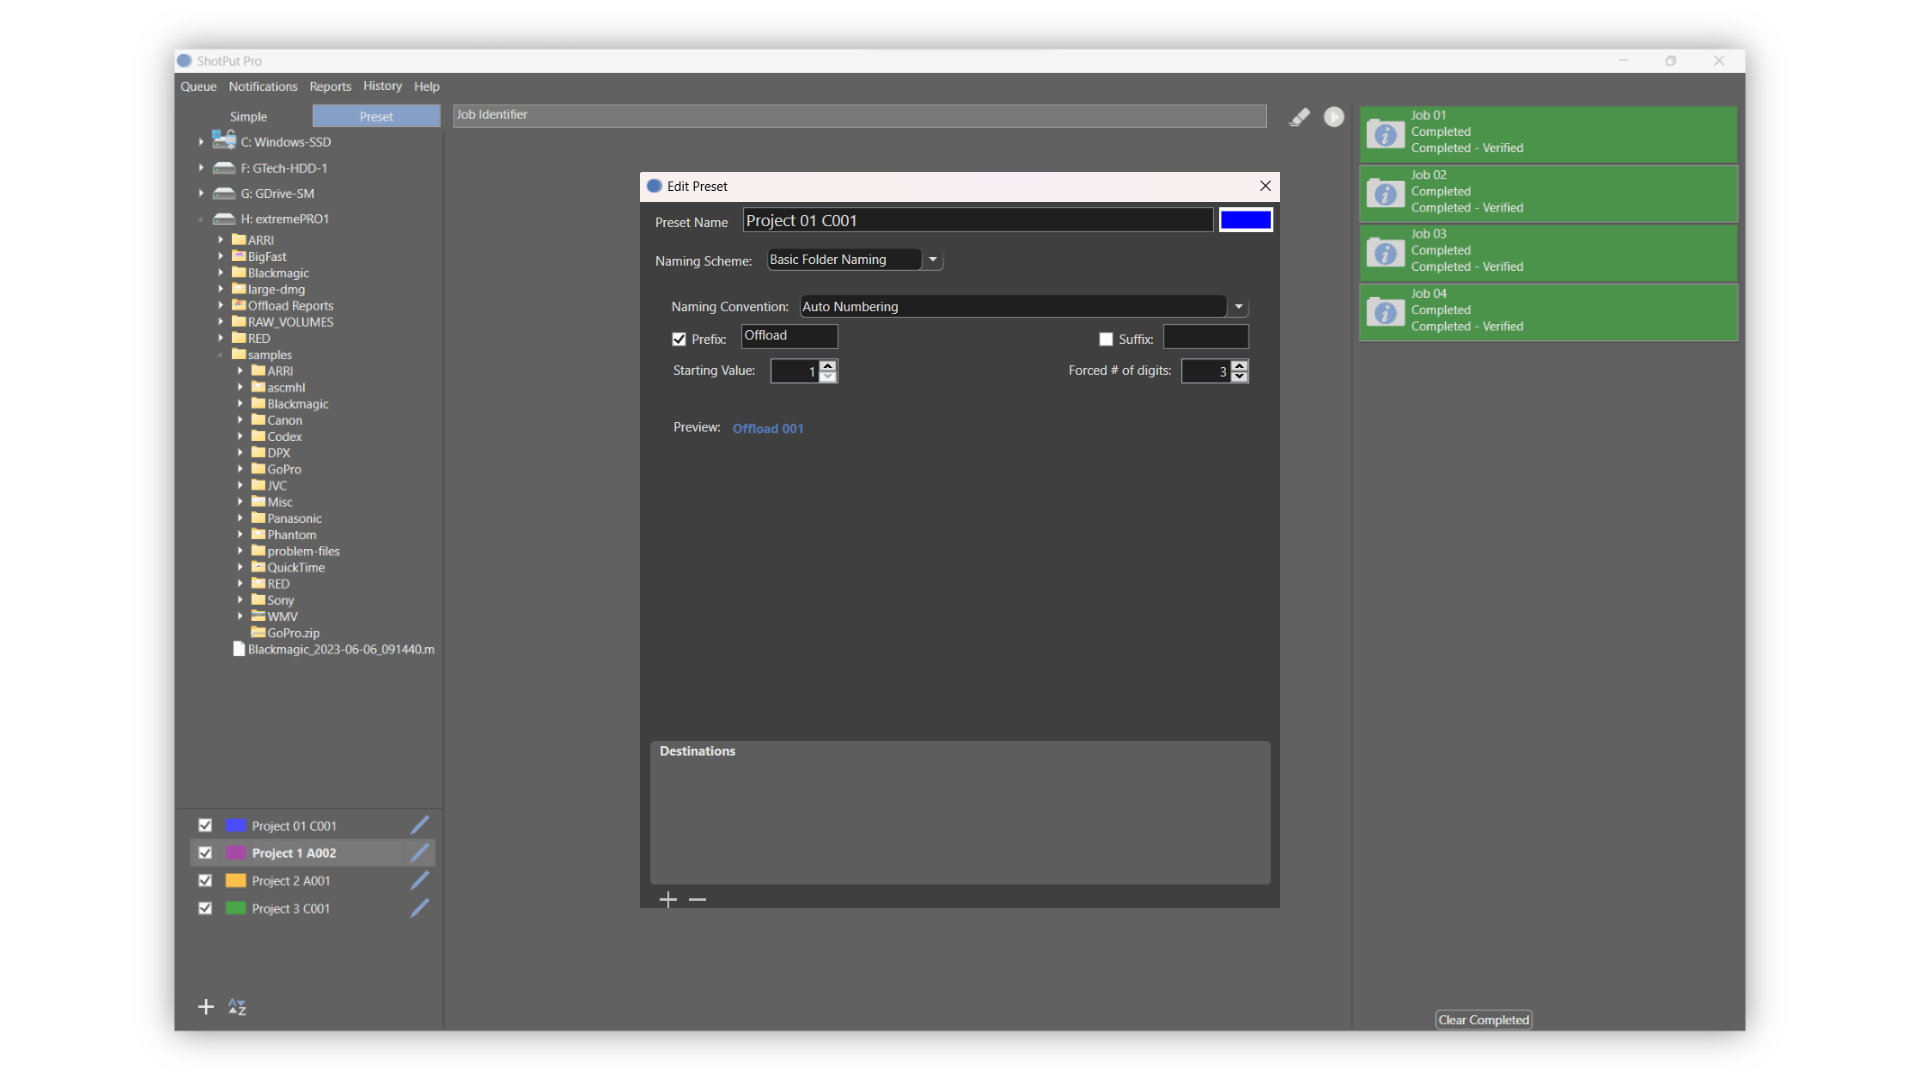
Task: Open the Queue menu
Action: tap(198, 87)
